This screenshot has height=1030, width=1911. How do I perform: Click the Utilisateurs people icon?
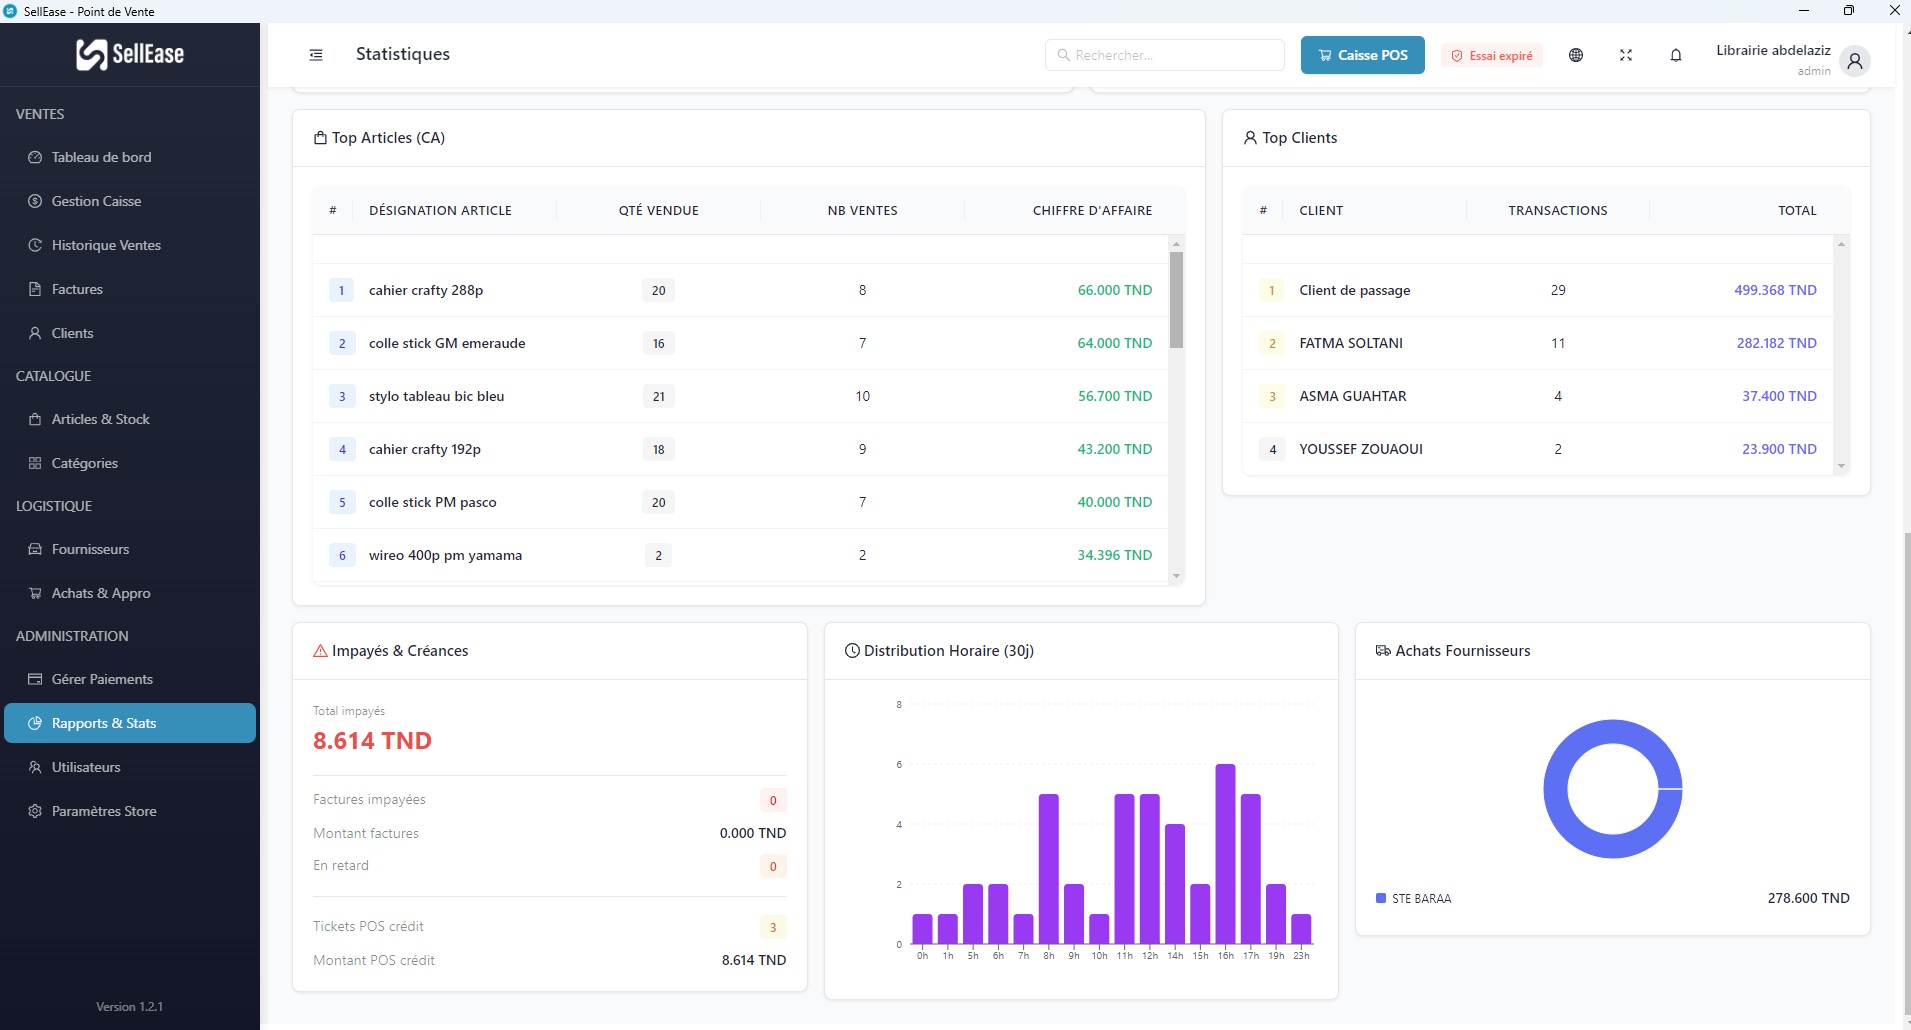tap(35, 767)
